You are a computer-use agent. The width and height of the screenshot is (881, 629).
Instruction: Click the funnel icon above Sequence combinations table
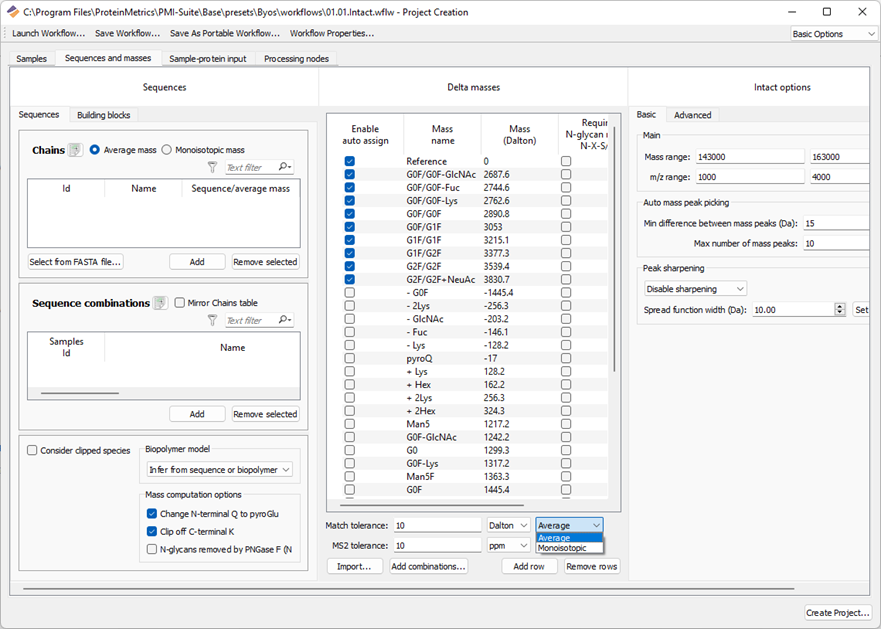(212, 320)
